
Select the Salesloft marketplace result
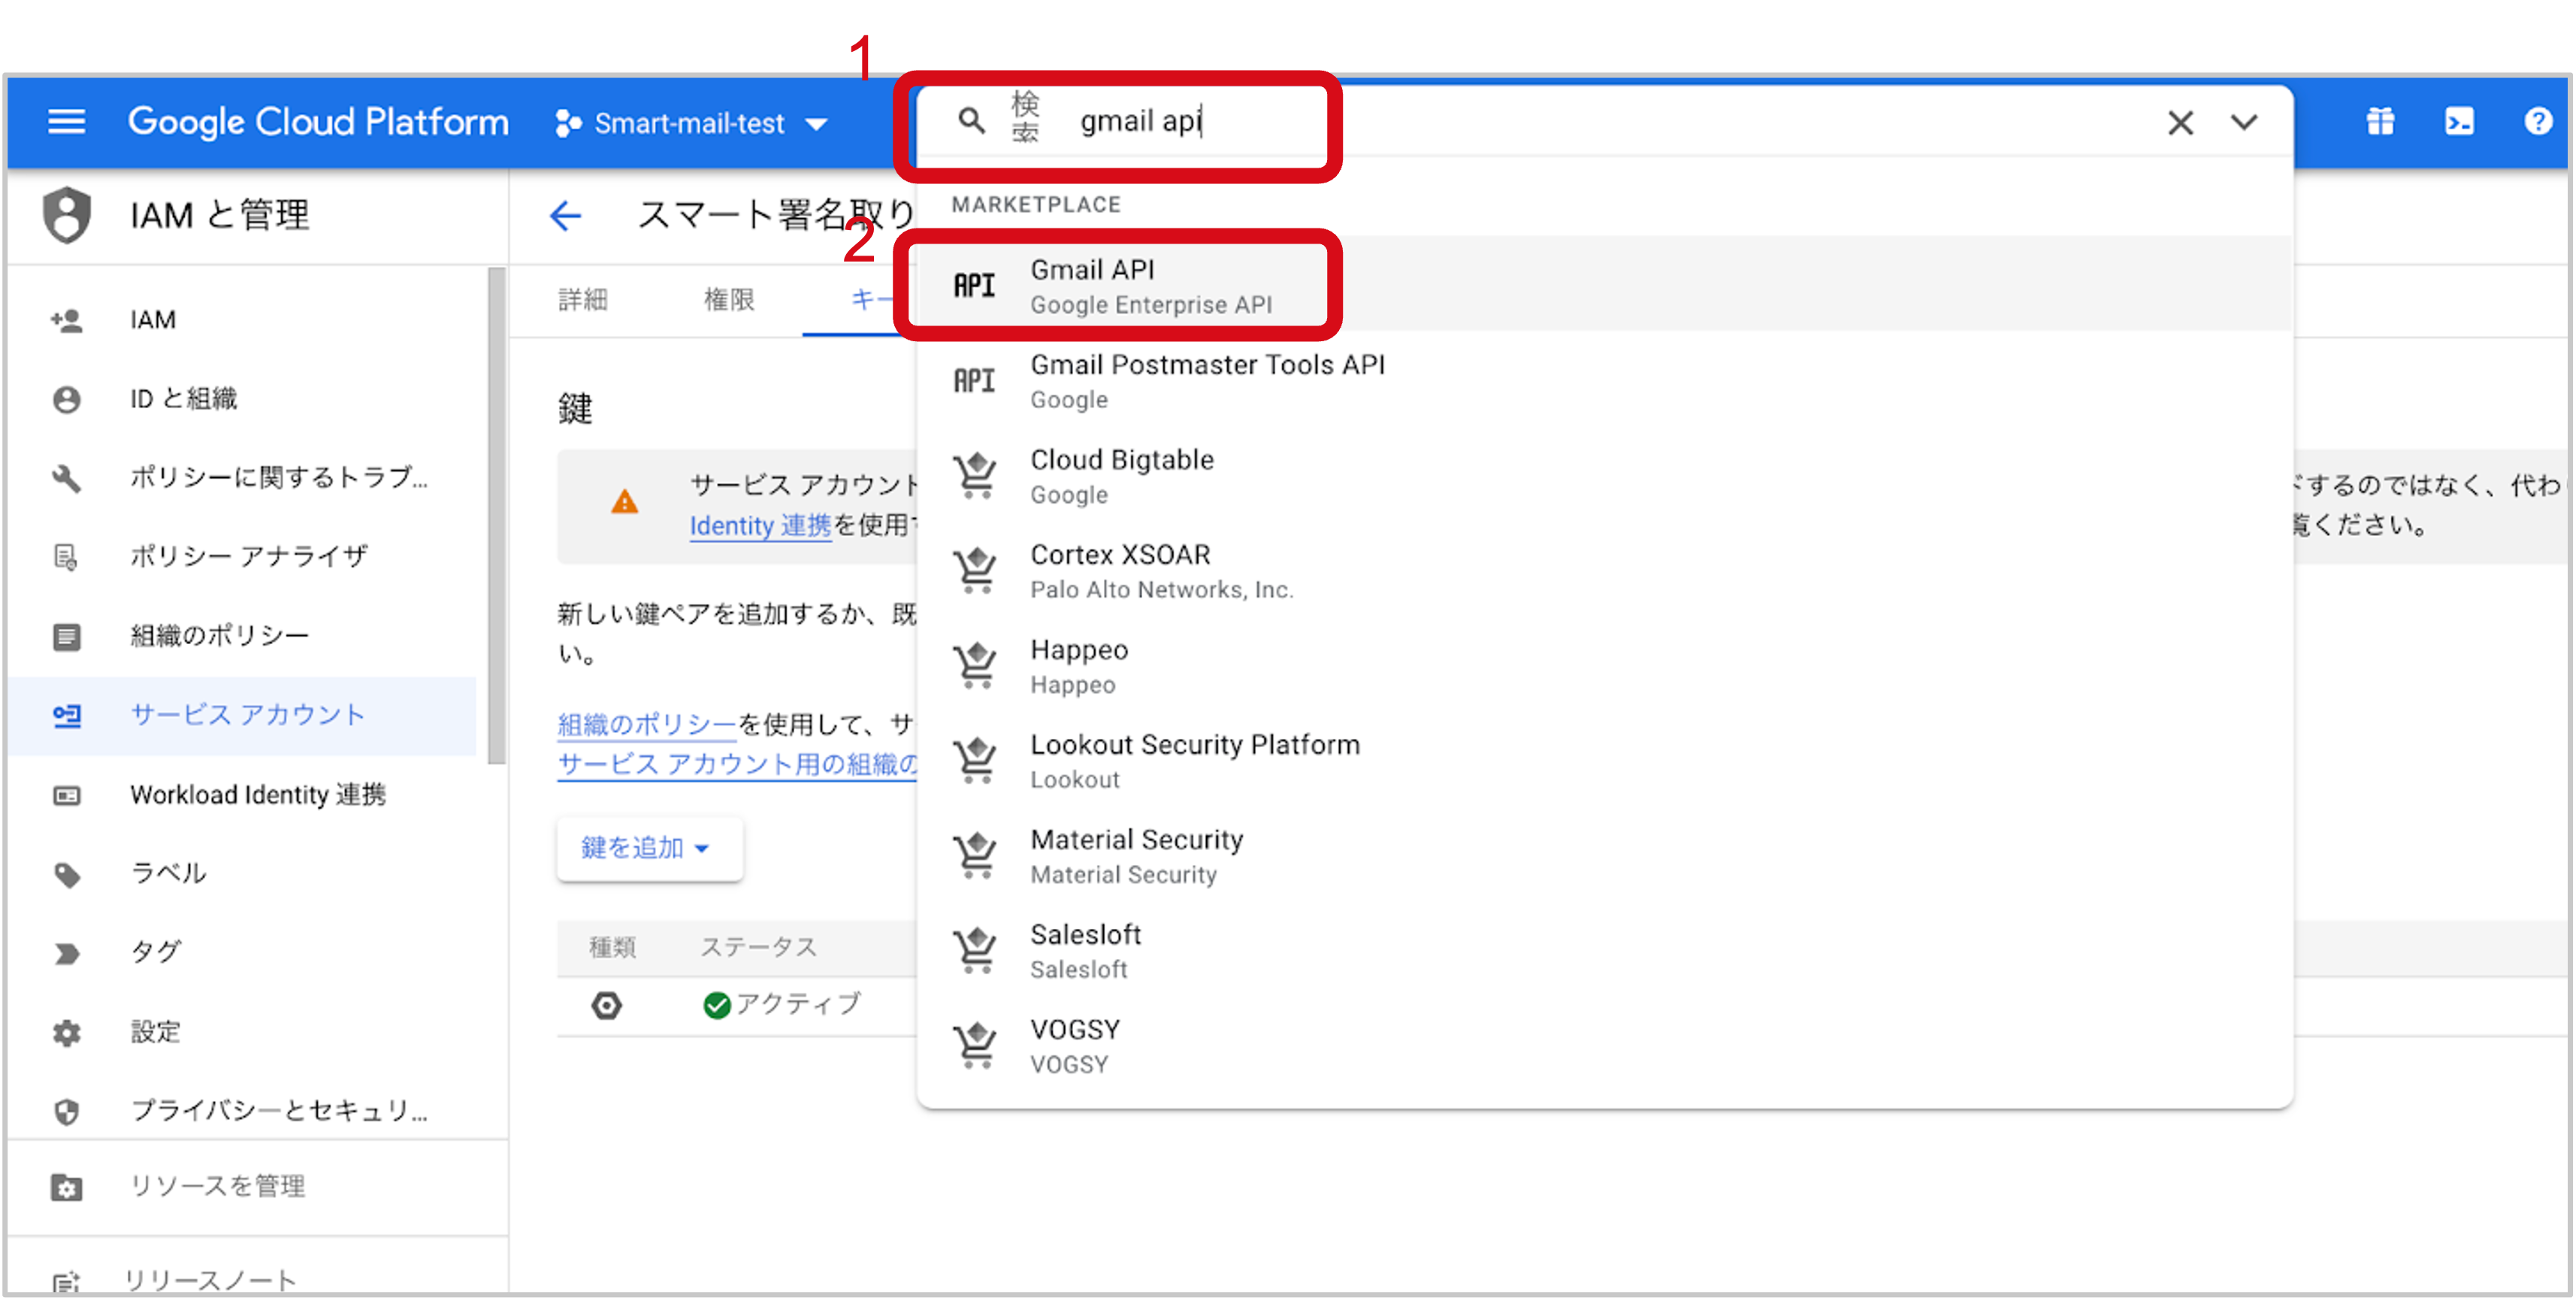point(1604,951)
